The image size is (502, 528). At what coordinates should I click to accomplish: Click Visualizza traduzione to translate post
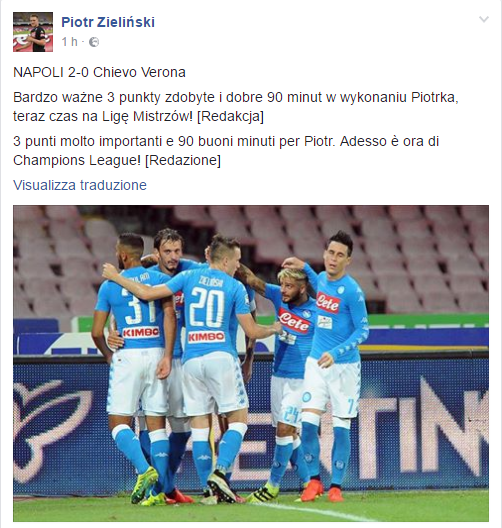[80, 185]
